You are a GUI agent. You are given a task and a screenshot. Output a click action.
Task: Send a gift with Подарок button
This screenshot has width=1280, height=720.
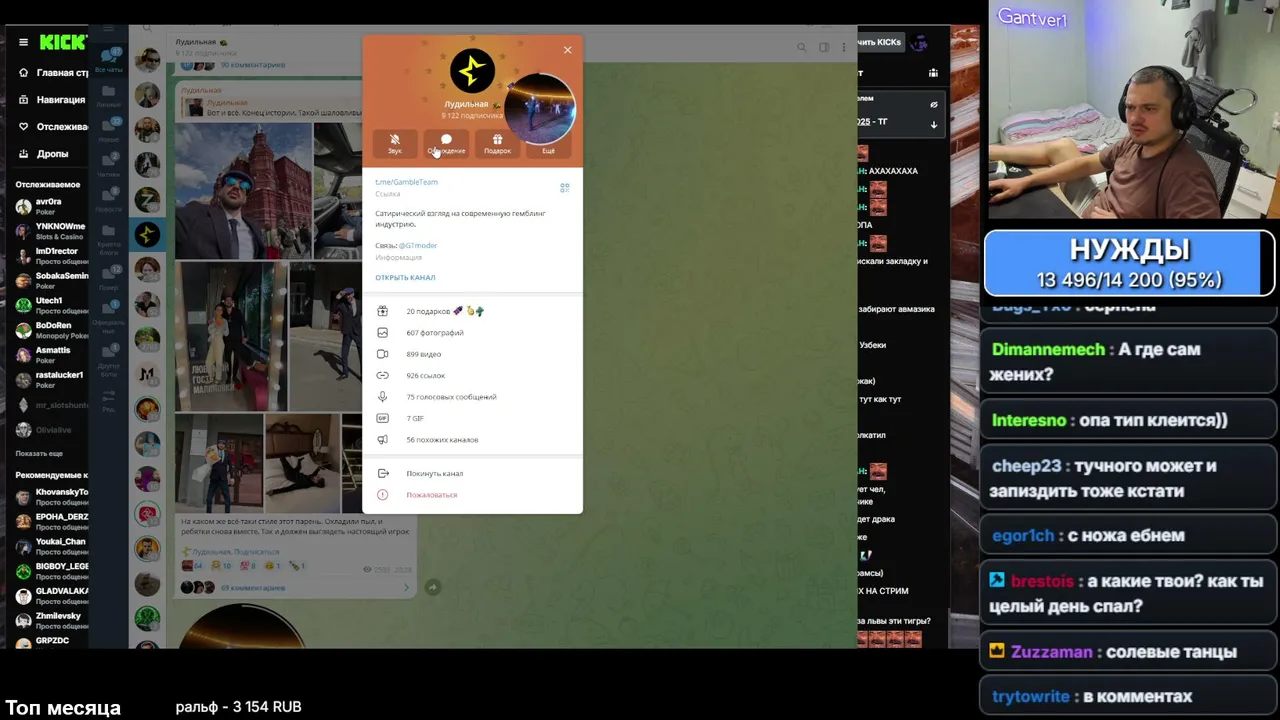[x=497, y=144]
